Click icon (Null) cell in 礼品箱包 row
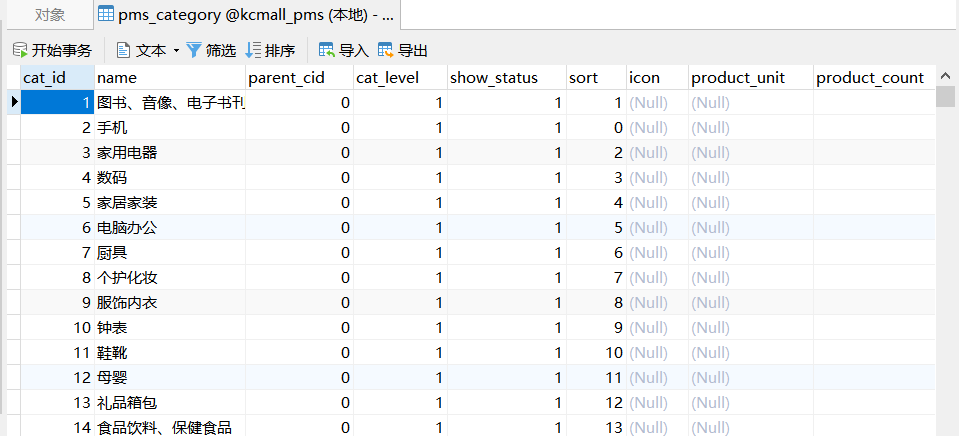 click(658, 402)
